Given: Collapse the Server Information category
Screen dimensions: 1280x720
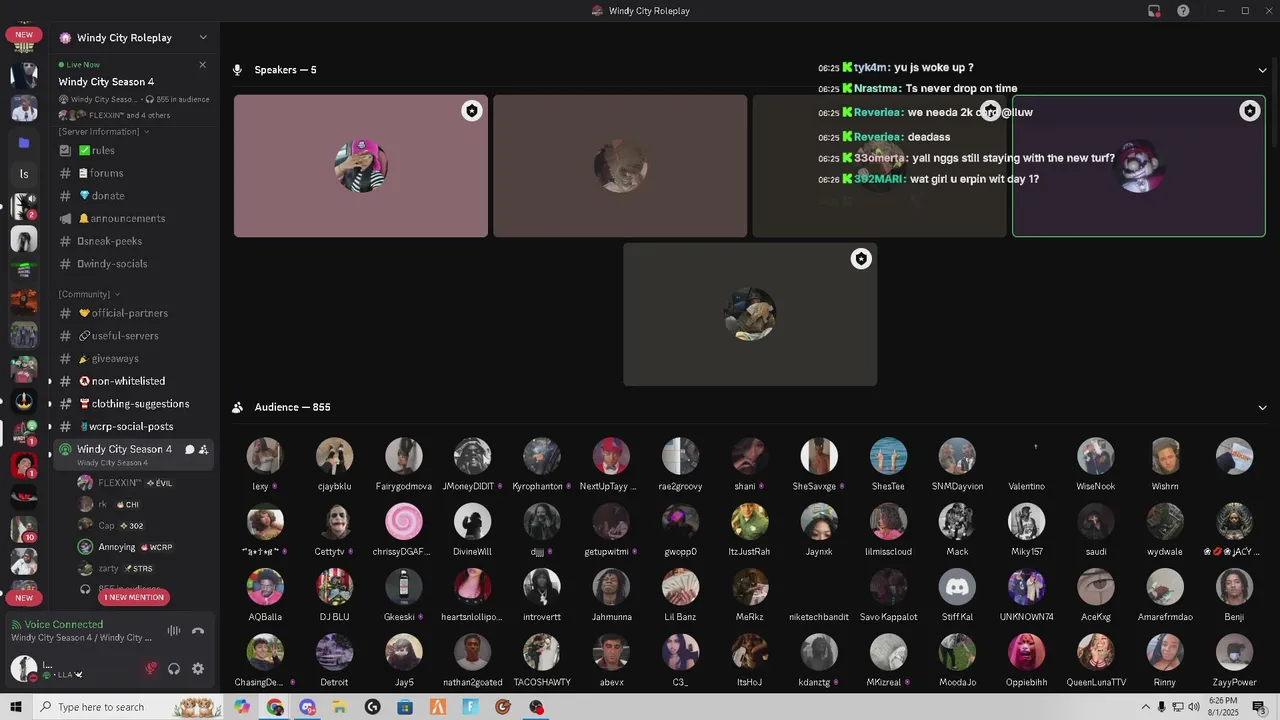Looking at the screenshot, I should [104, 131].
